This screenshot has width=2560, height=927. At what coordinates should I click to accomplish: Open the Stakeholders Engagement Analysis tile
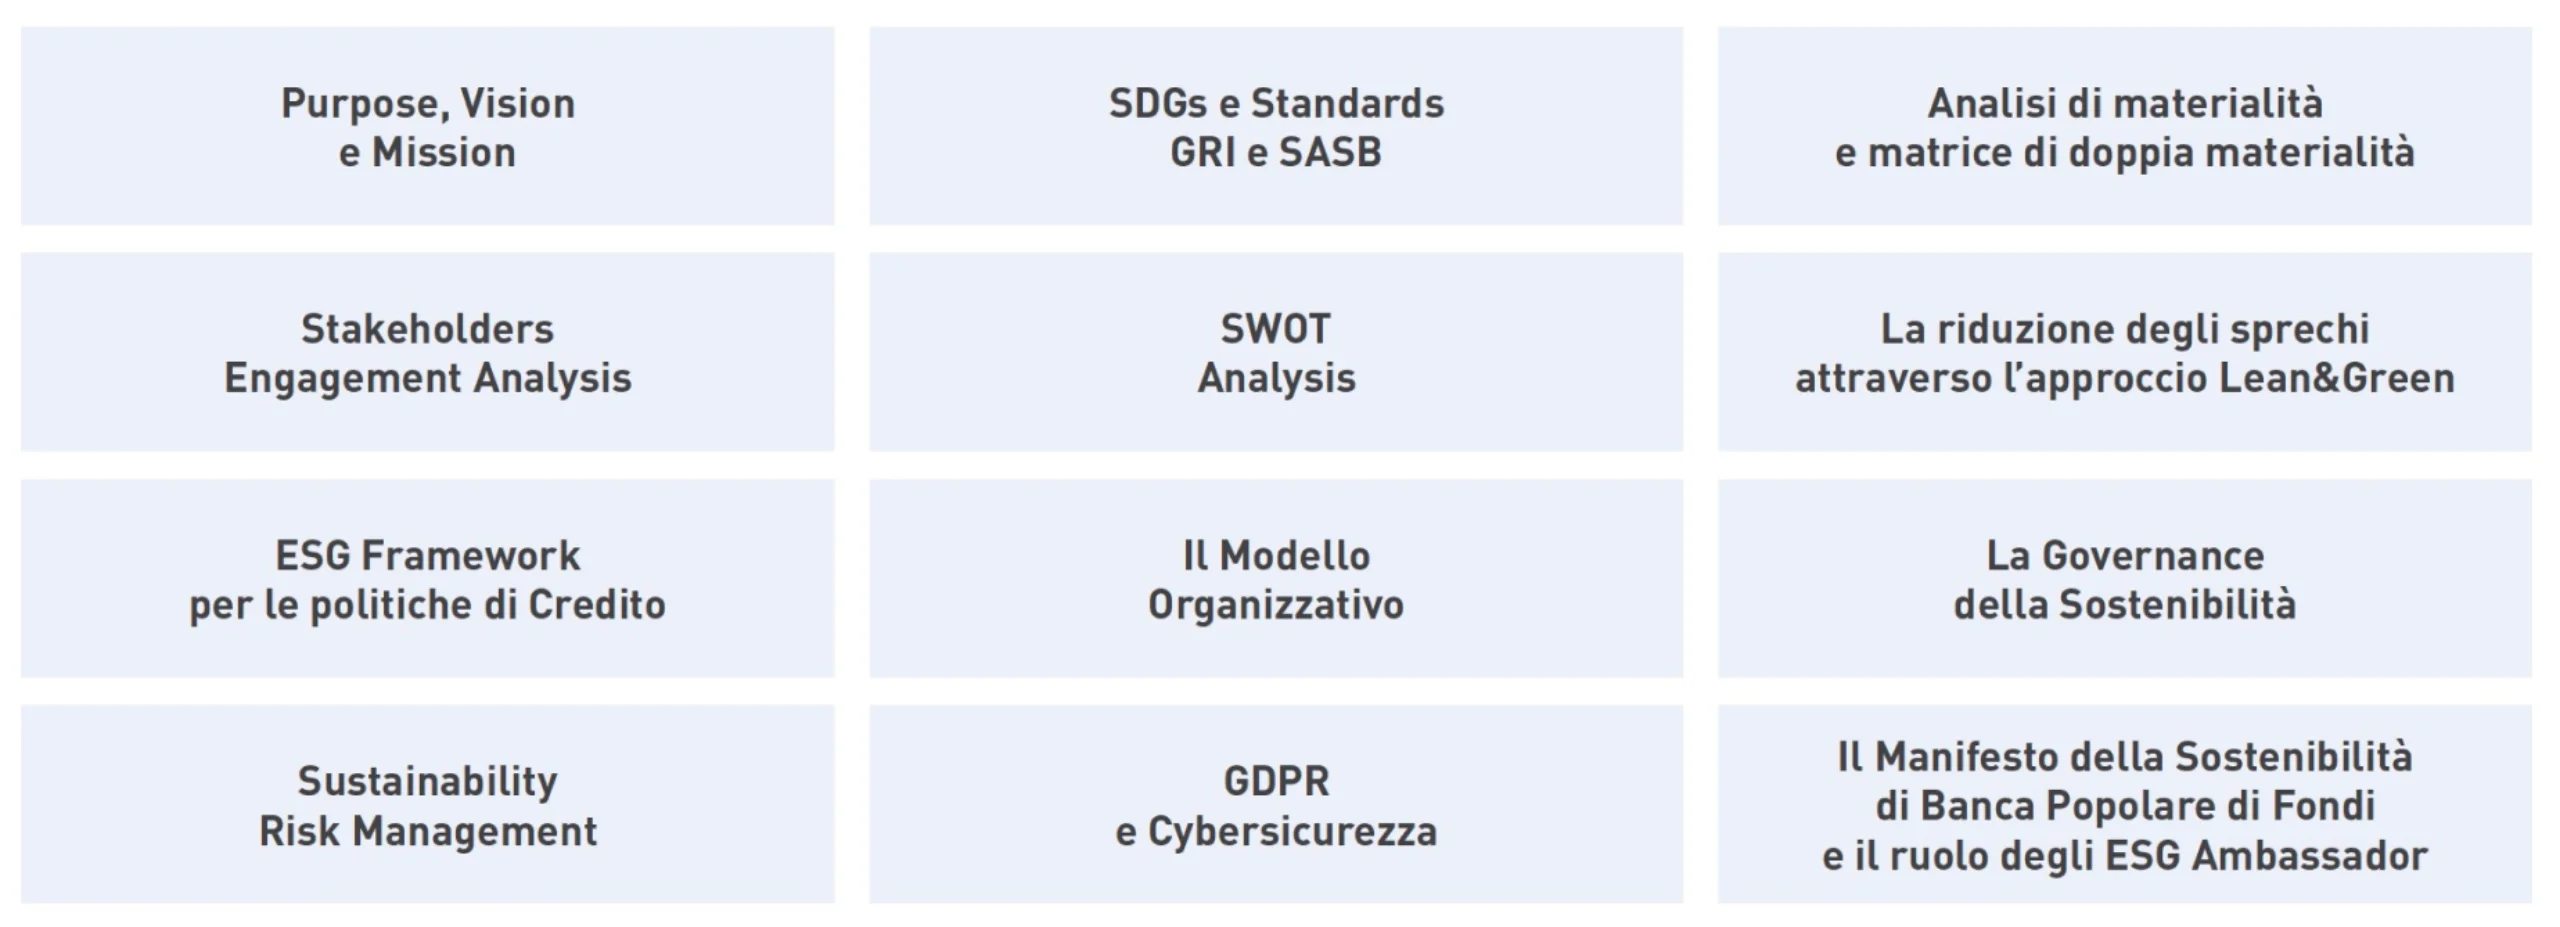click(x=427, y=352)
